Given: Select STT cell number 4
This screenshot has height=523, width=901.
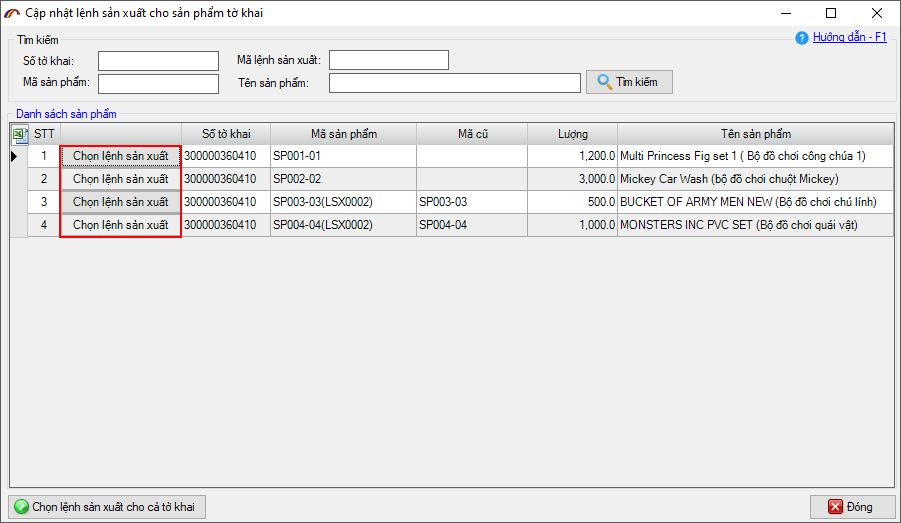Looking at the screenshot, I should pos(44,225).
